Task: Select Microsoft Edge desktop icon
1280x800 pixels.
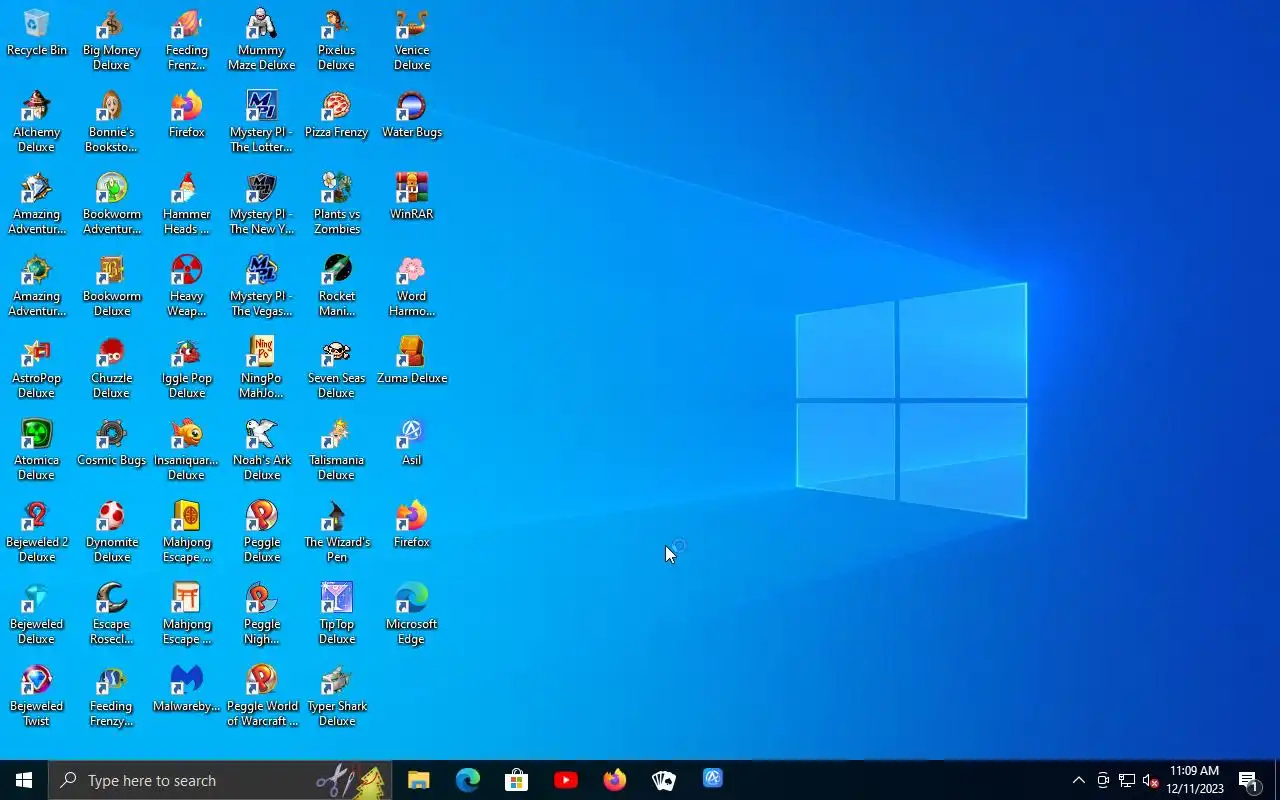Action: [x=412, y=614]
